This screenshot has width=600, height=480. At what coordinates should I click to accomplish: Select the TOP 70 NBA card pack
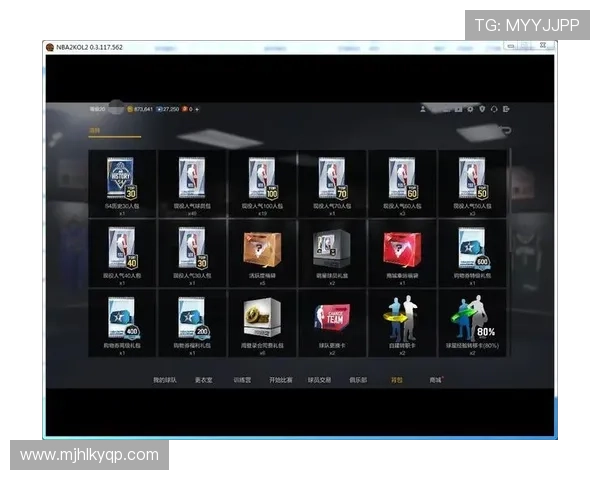click(332, 184)
